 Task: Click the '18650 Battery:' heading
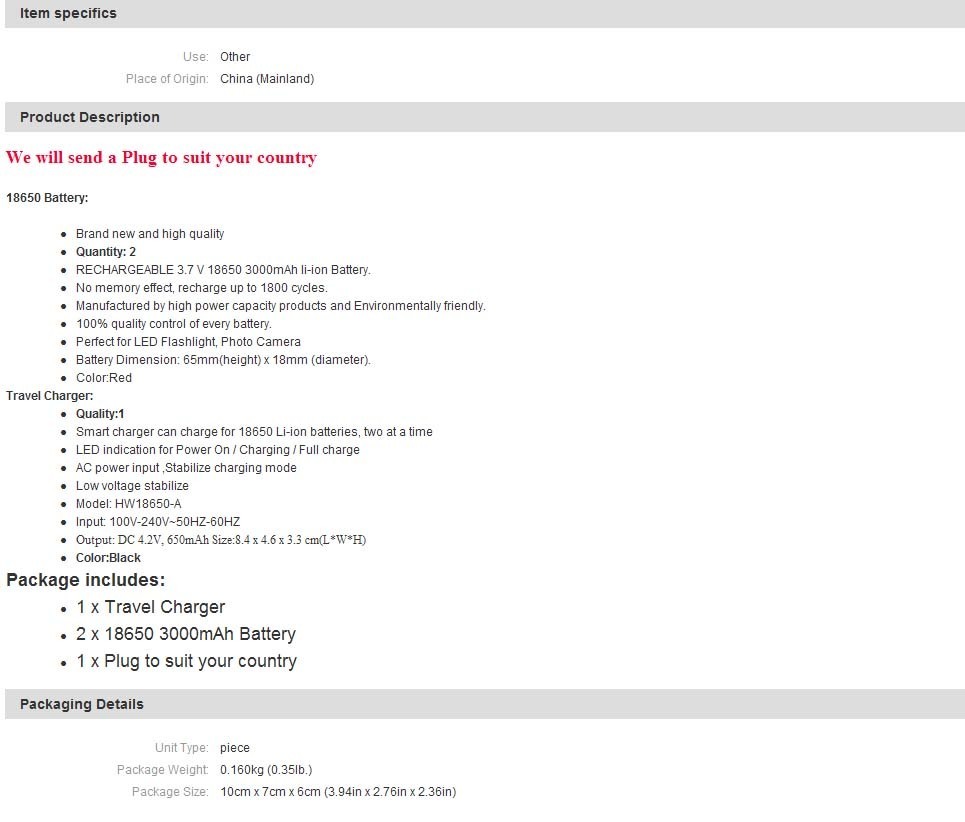47,198
